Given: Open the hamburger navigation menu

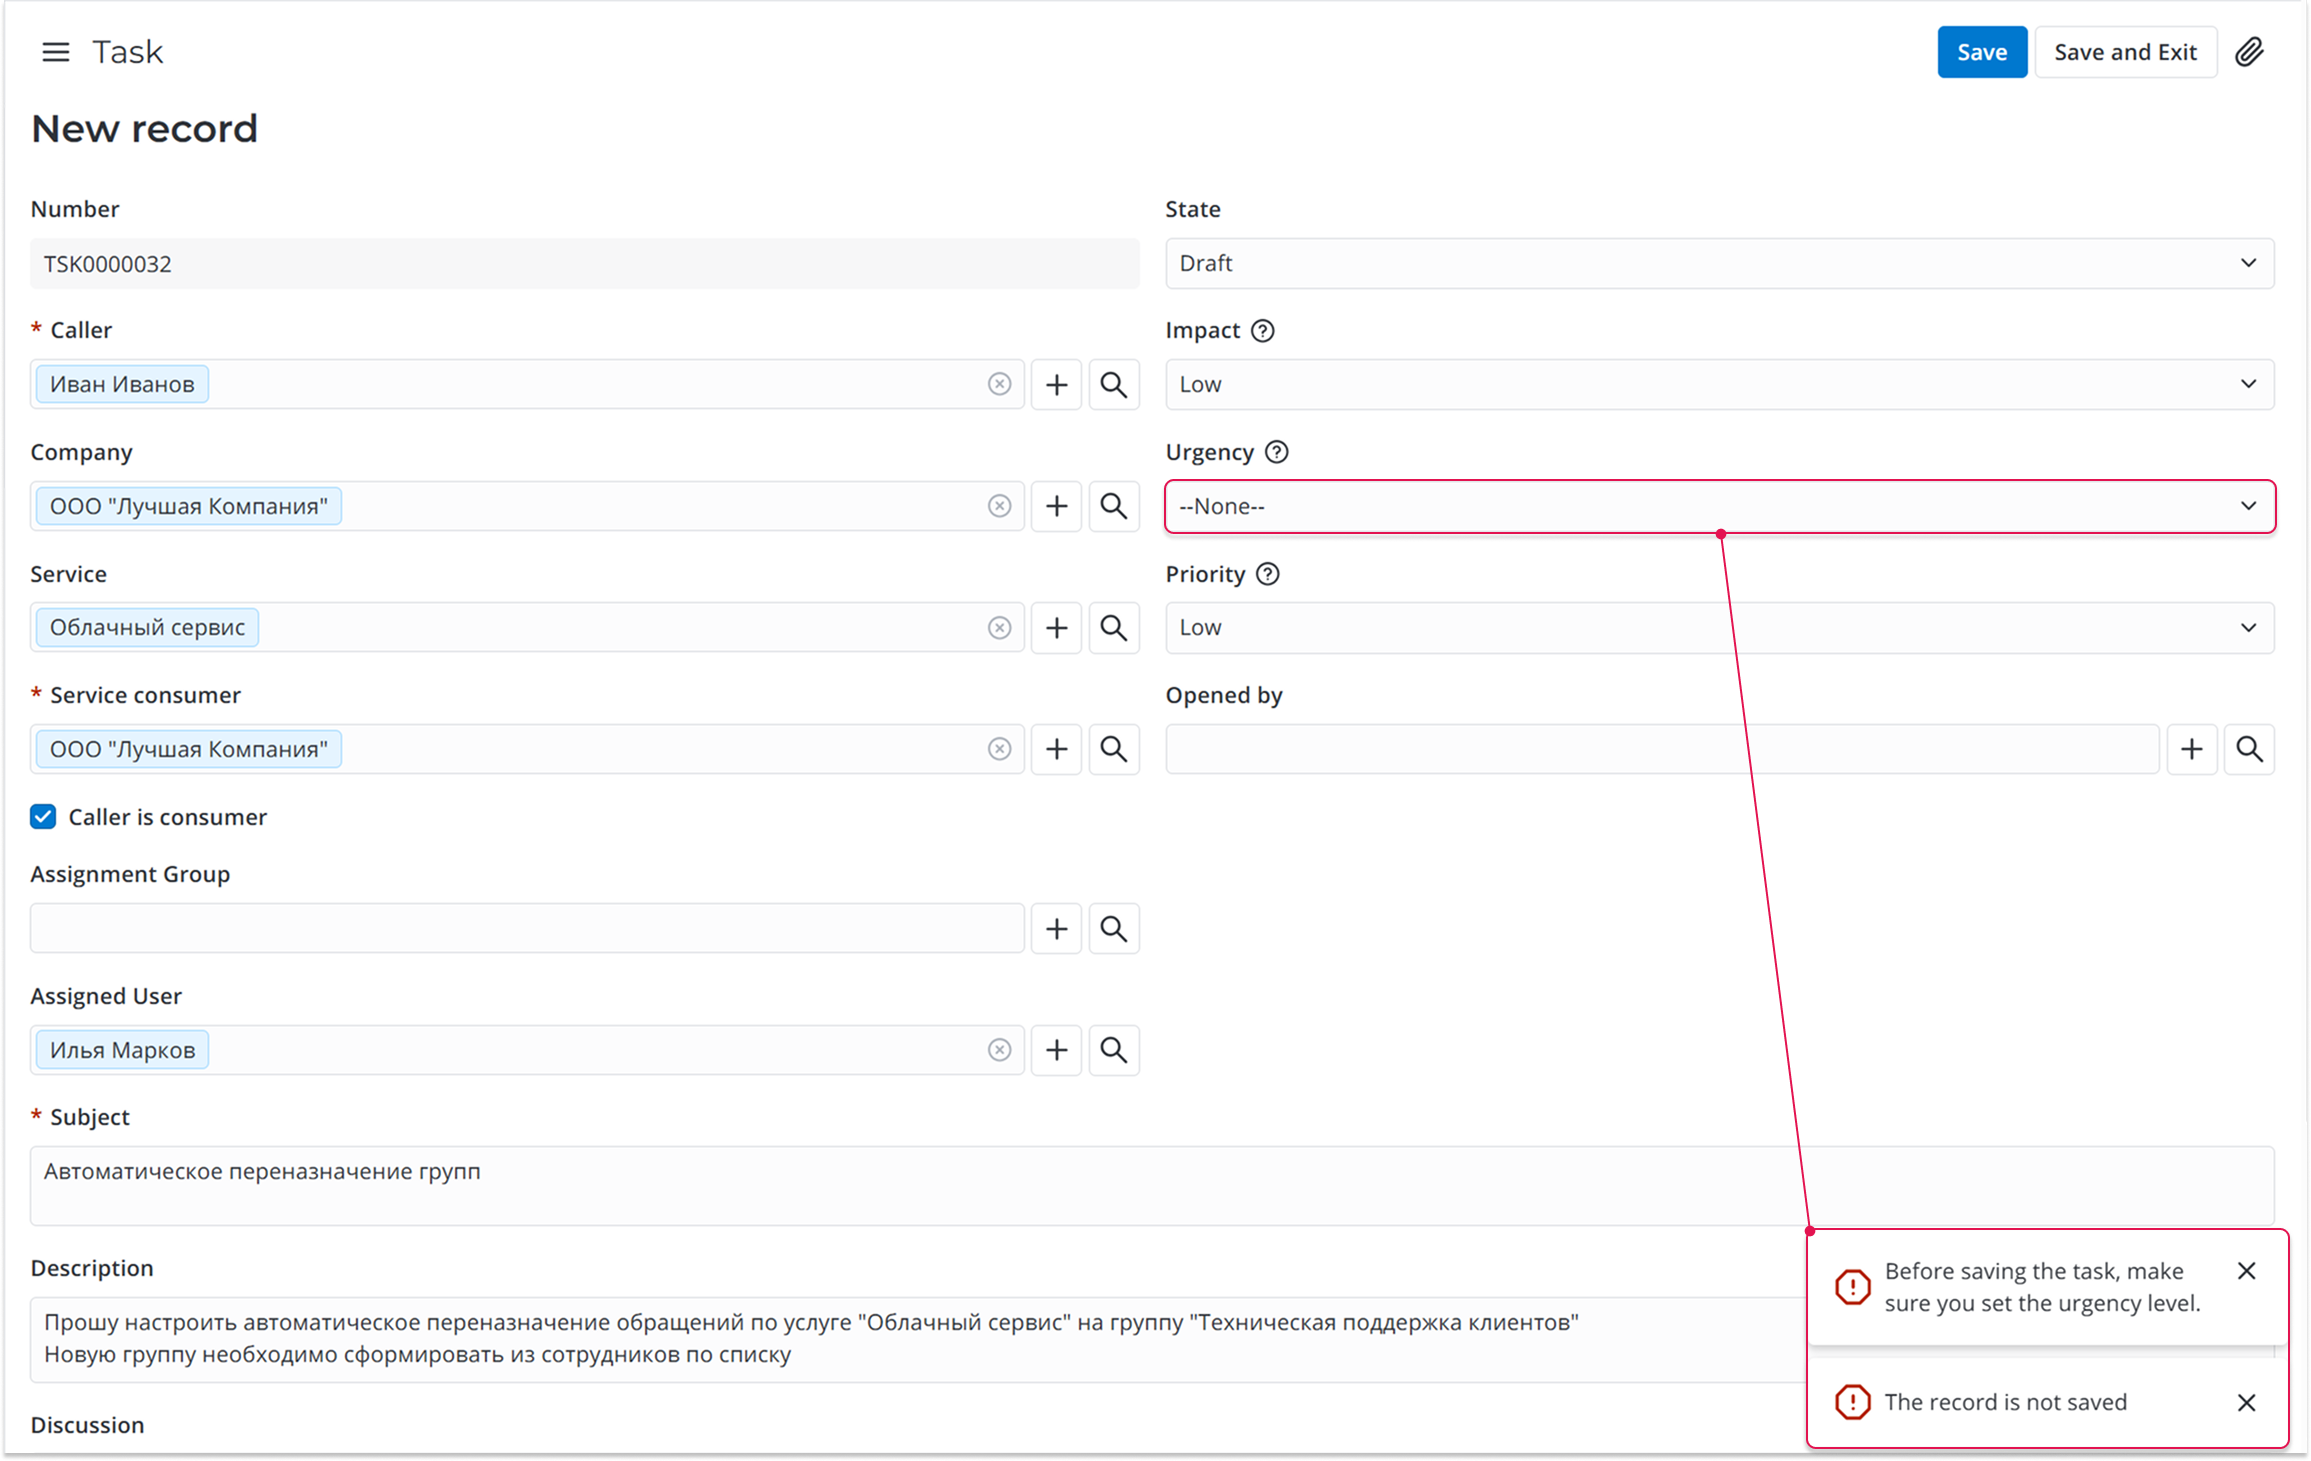Looking at the screenshot, I should 56,52.
